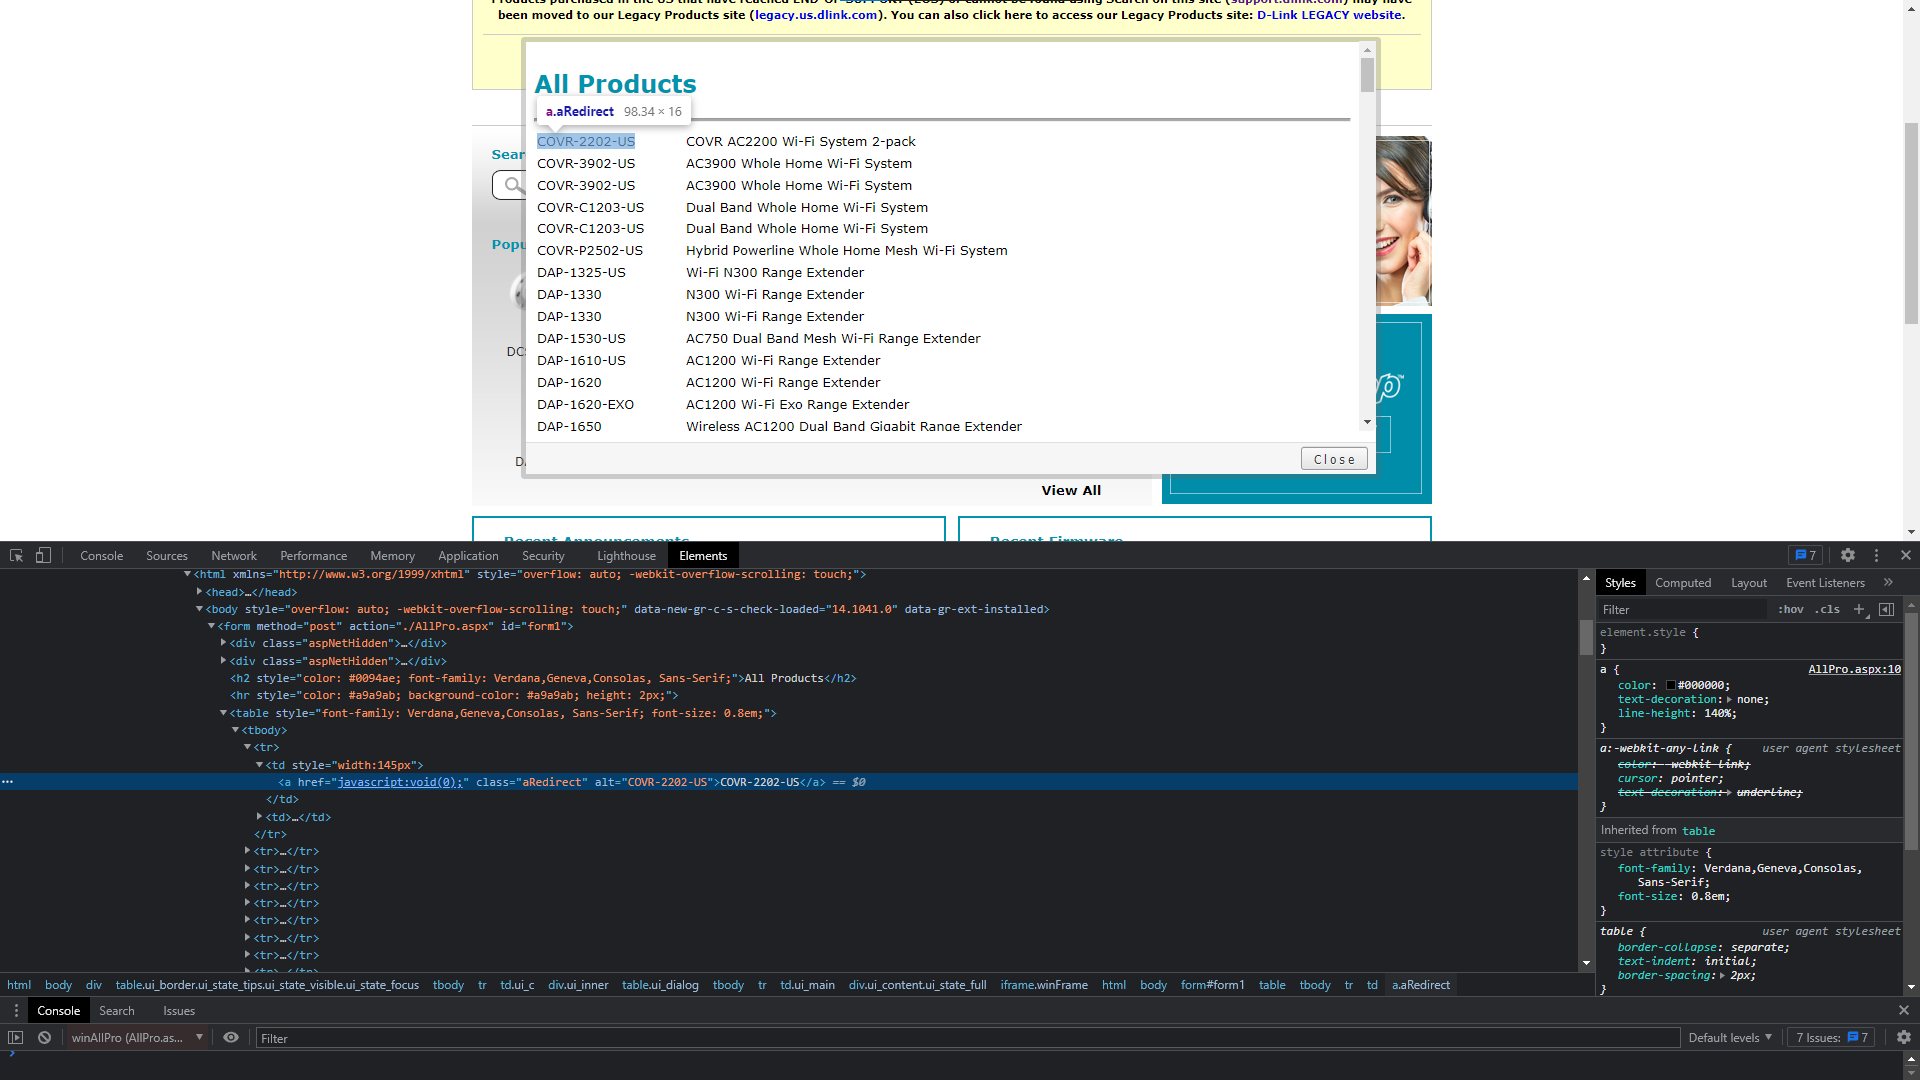
Task: Select table.ui_dialog in the breadcrumb
Action: (x=660, y=985)
